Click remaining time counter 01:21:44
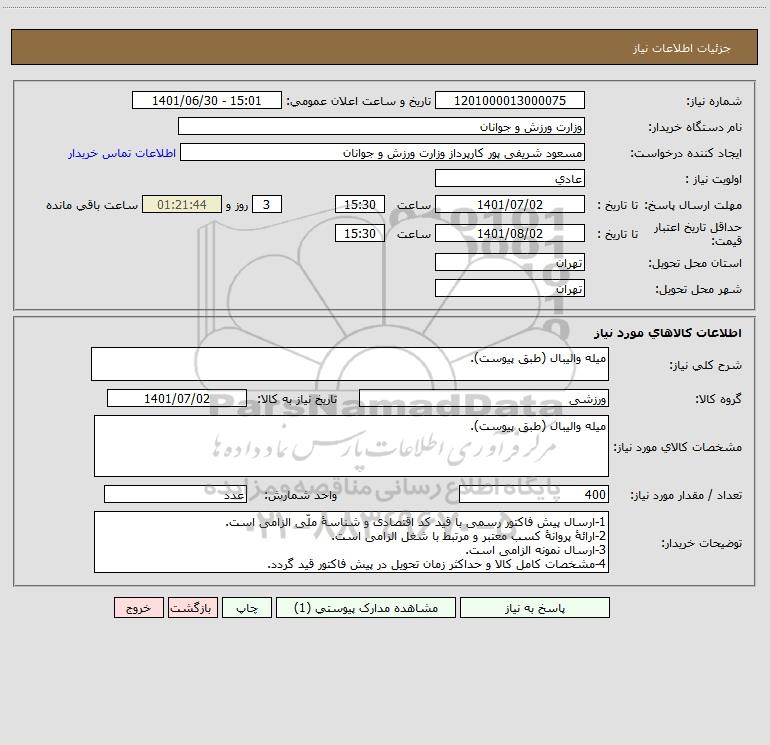This screenshot has width=770, height=745. pyautogui.click(x=182, y=204)
